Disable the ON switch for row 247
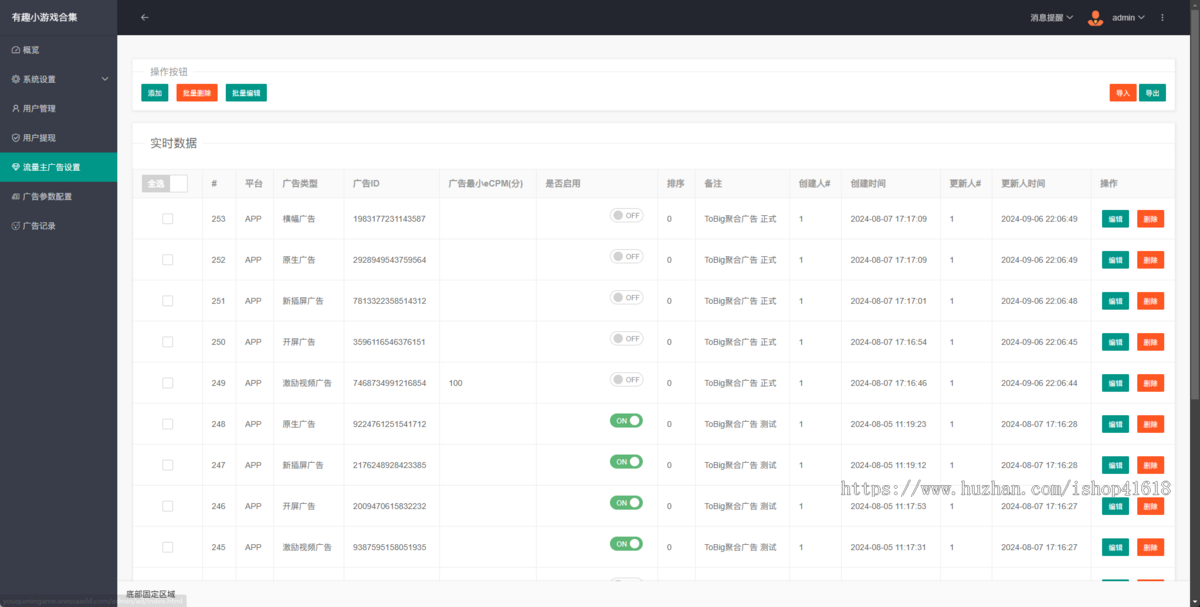The image size is (1200, 607). coord(627,461)
